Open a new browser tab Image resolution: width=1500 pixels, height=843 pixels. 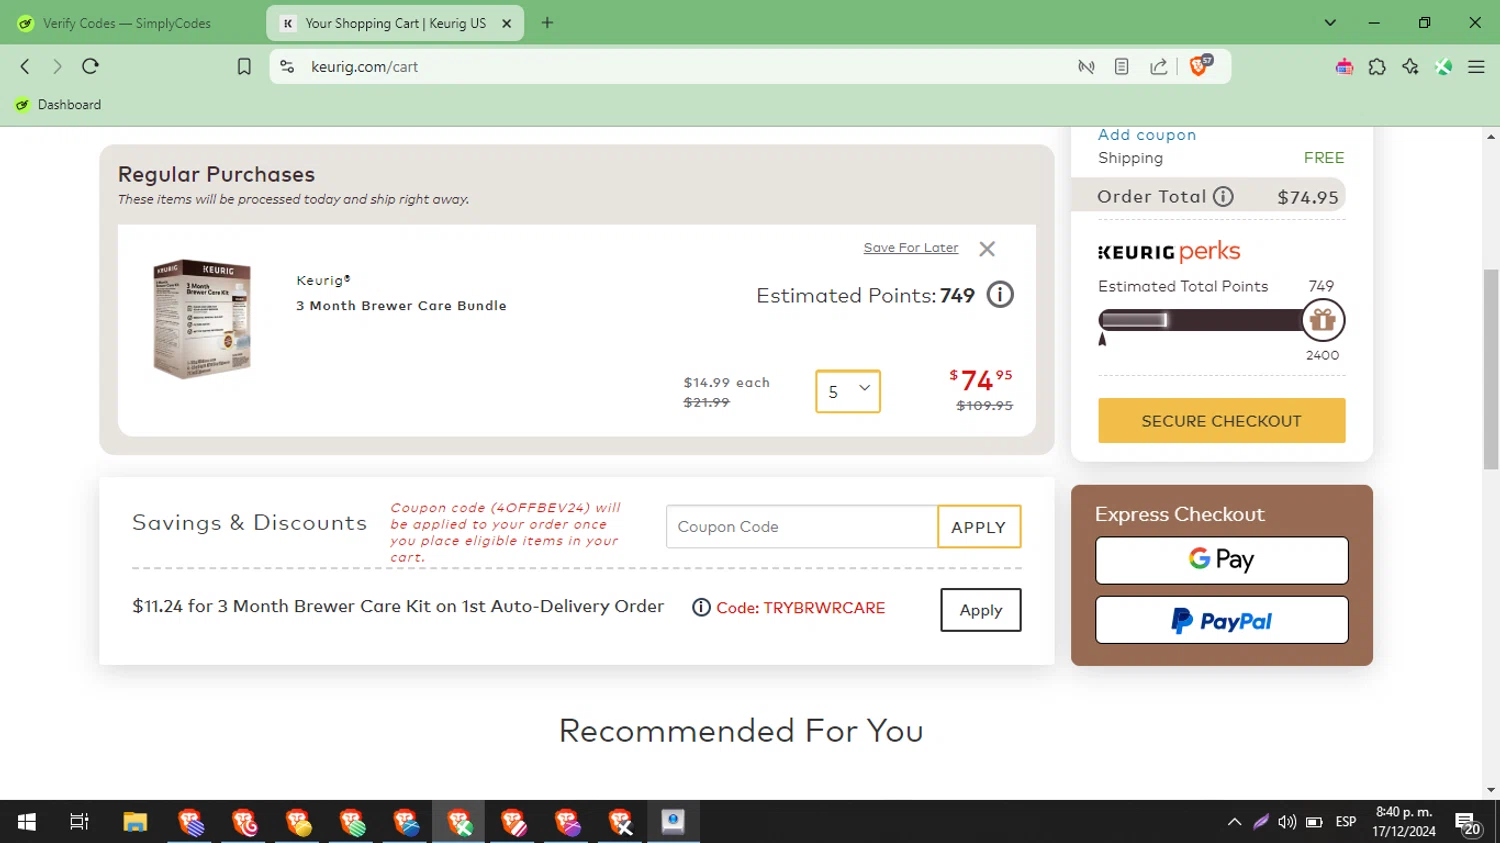click(x=547, y=23)
